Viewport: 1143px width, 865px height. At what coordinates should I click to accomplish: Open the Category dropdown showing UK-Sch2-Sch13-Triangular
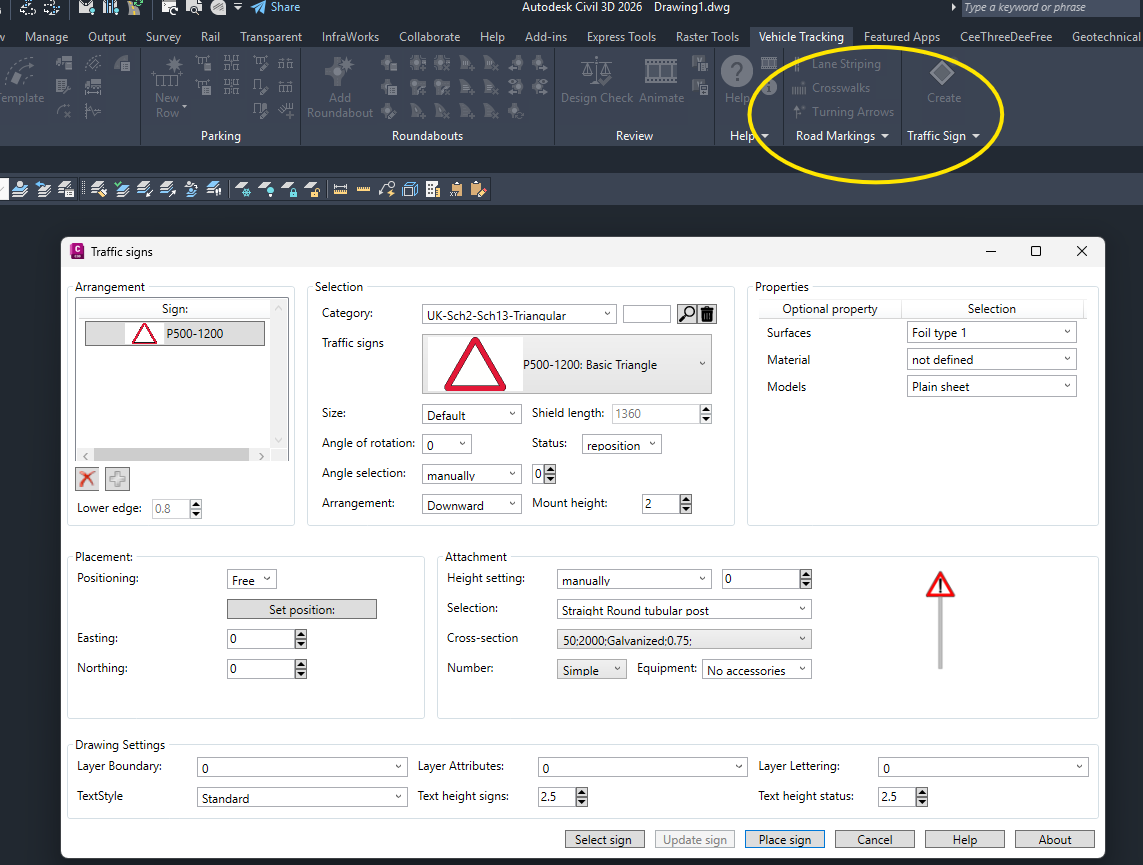click(608, 313)
